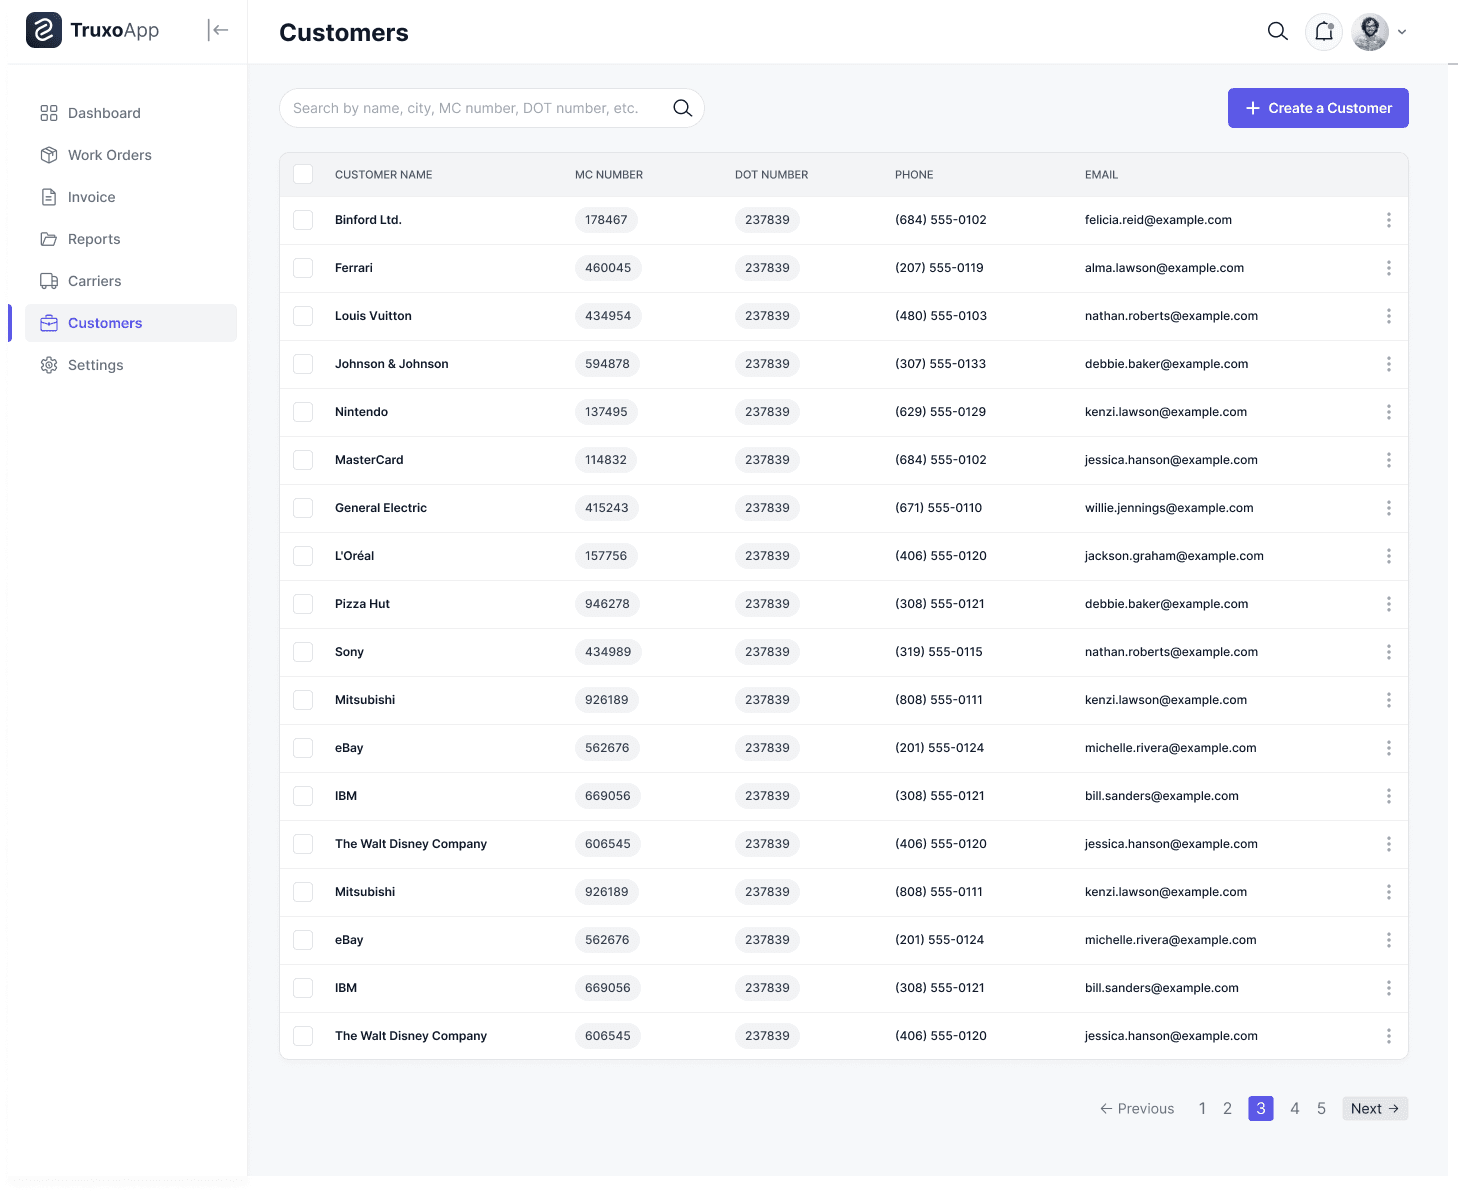Open row actions for Ferrari

point(1388,268)
